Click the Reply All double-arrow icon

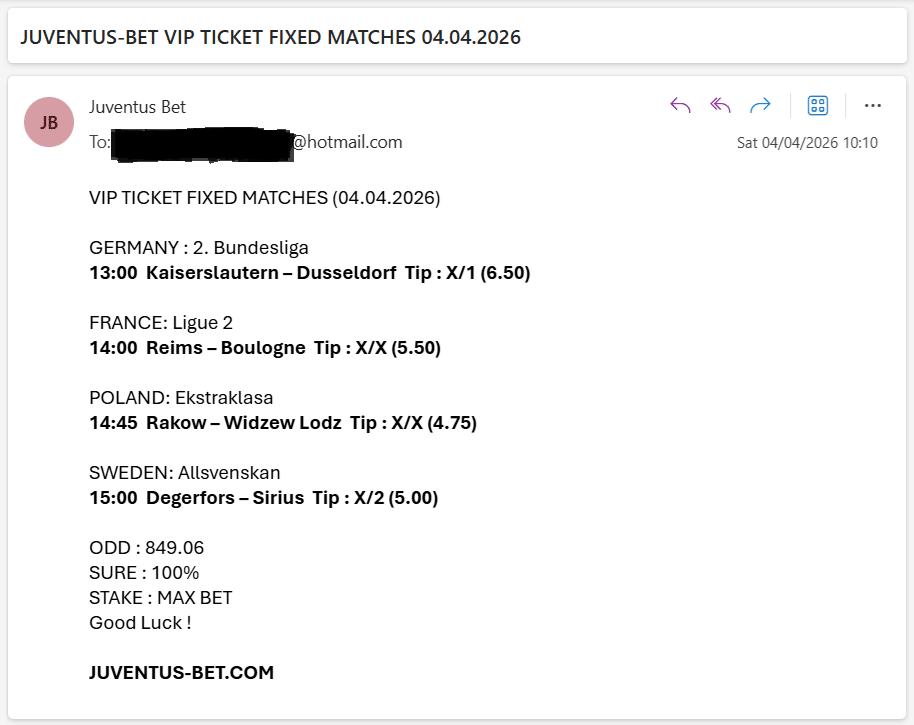[720, 106]
